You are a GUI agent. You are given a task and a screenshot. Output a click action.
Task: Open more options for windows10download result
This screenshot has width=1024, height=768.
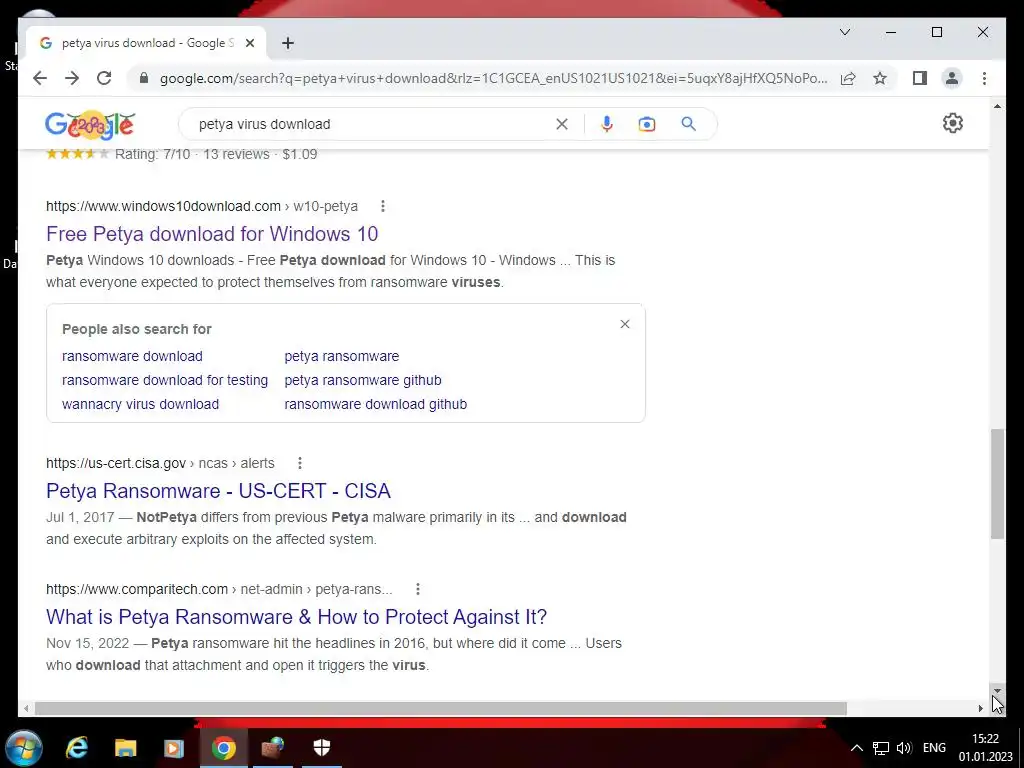(383, 206)
